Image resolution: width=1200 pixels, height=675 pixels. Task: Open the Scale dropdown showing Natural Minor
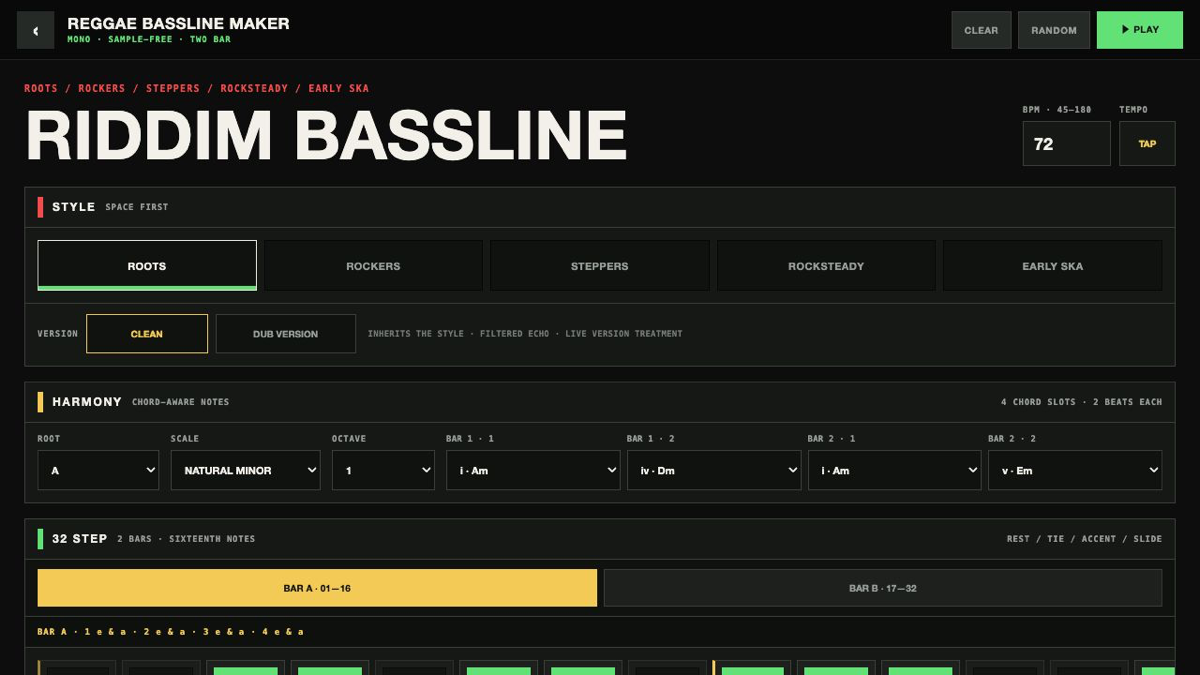(x=246, y=470)
